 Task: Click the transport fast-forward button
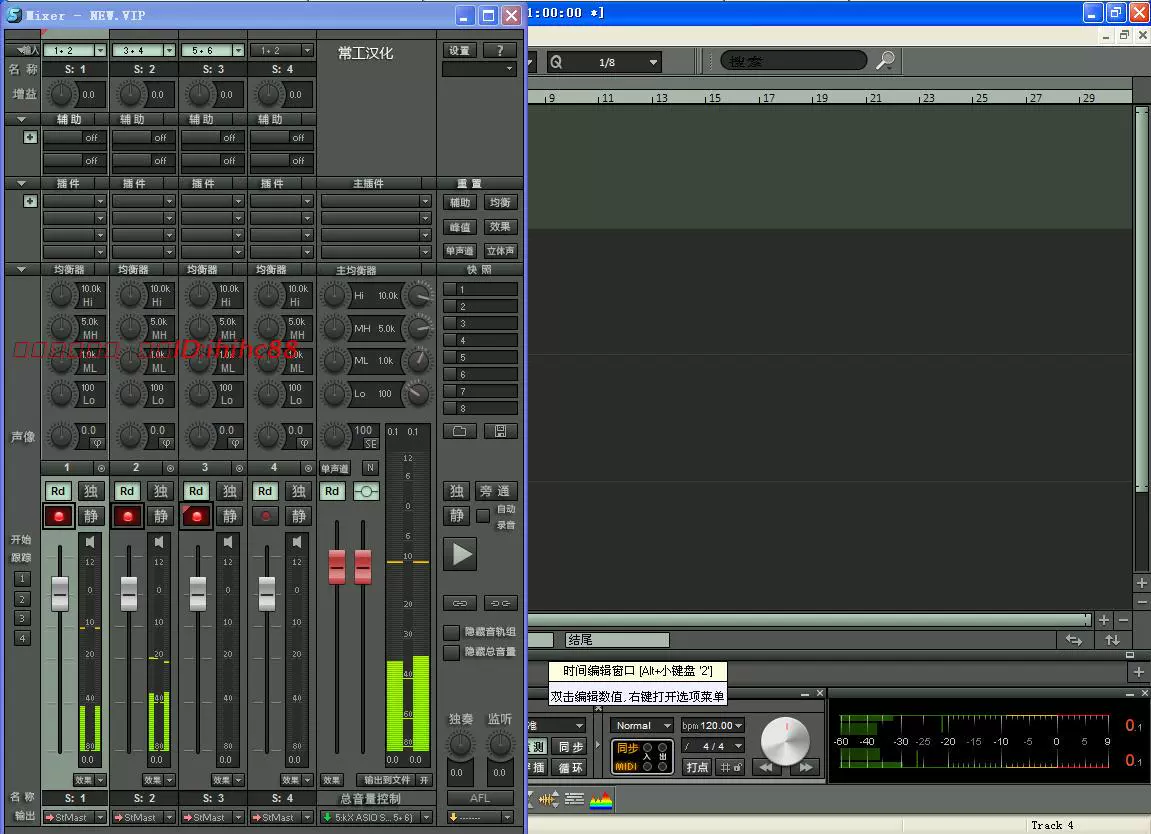806,767
